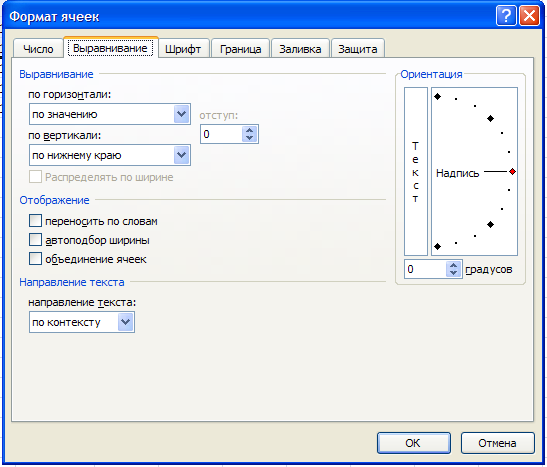The width and height of the screenshot is (547, 467).
Task: Open the Граница tab
Action: pos(240,49)
